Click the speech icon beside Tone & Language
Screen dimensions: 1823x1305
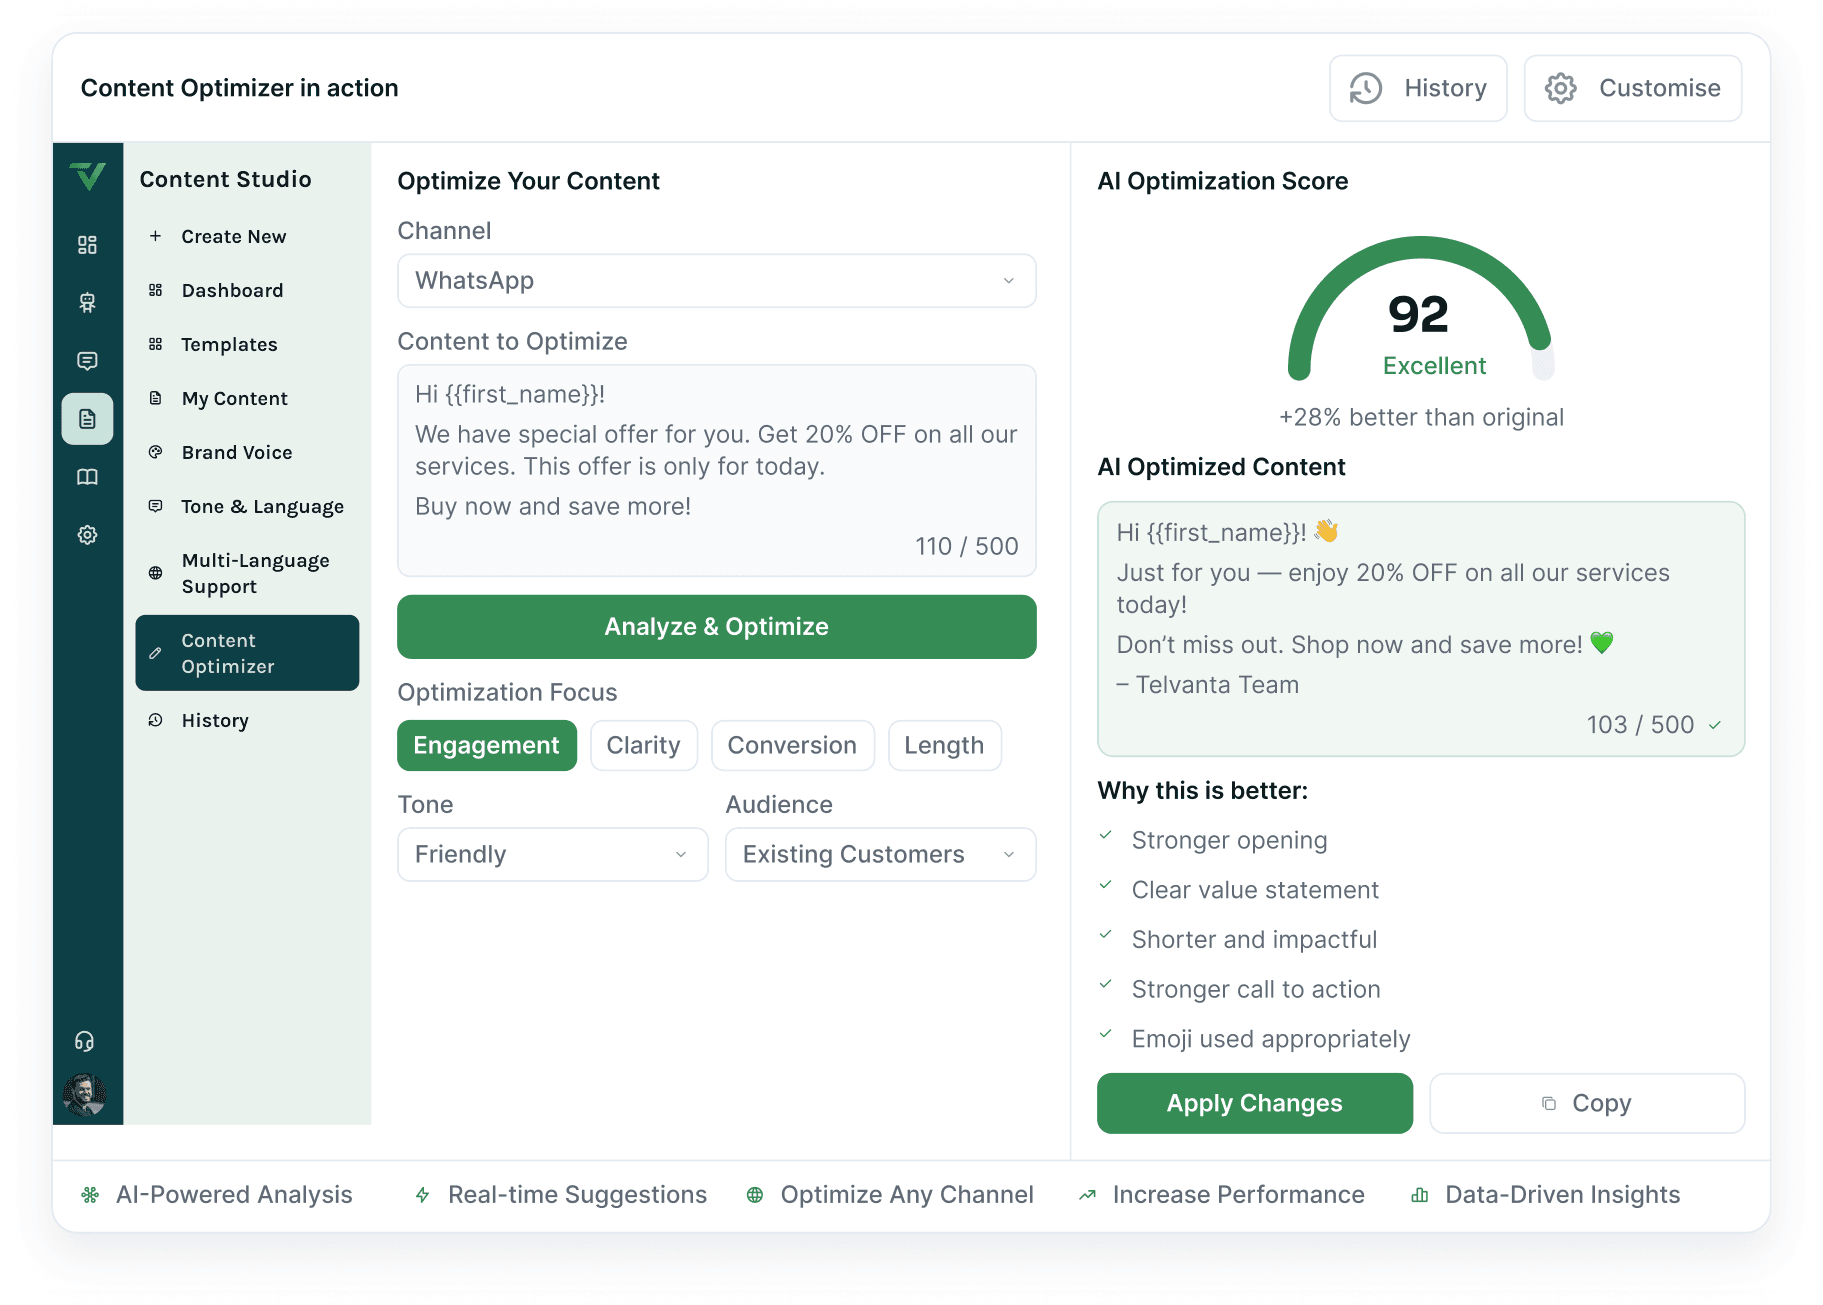click(155, 506)
